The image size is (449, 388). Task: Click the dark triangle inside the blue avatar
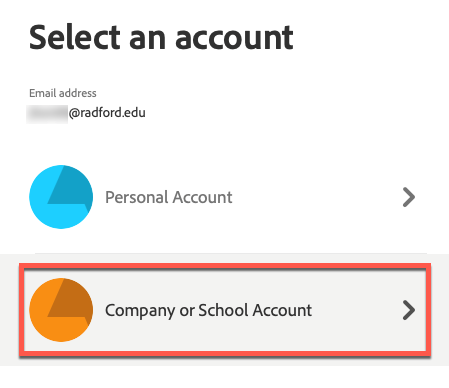click(69, 188)
